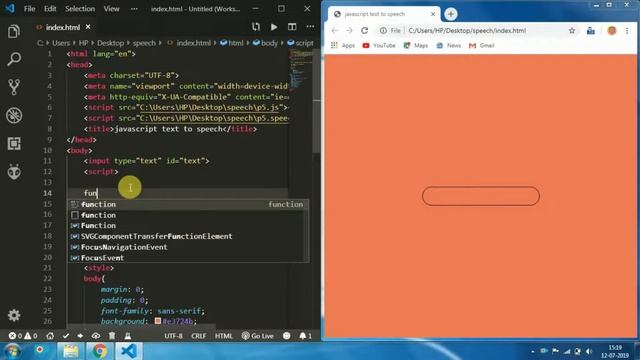Select the index.html tab
Screen dimensions: 640x360
(62, 27)
